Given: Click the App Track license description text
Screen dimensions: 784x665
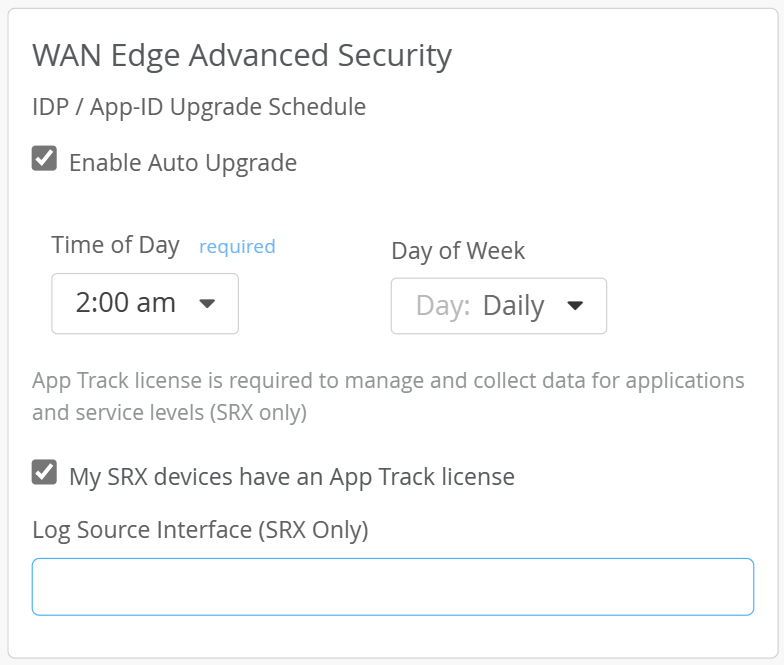Looking at the screenshot, I should [x=388, y=381].
